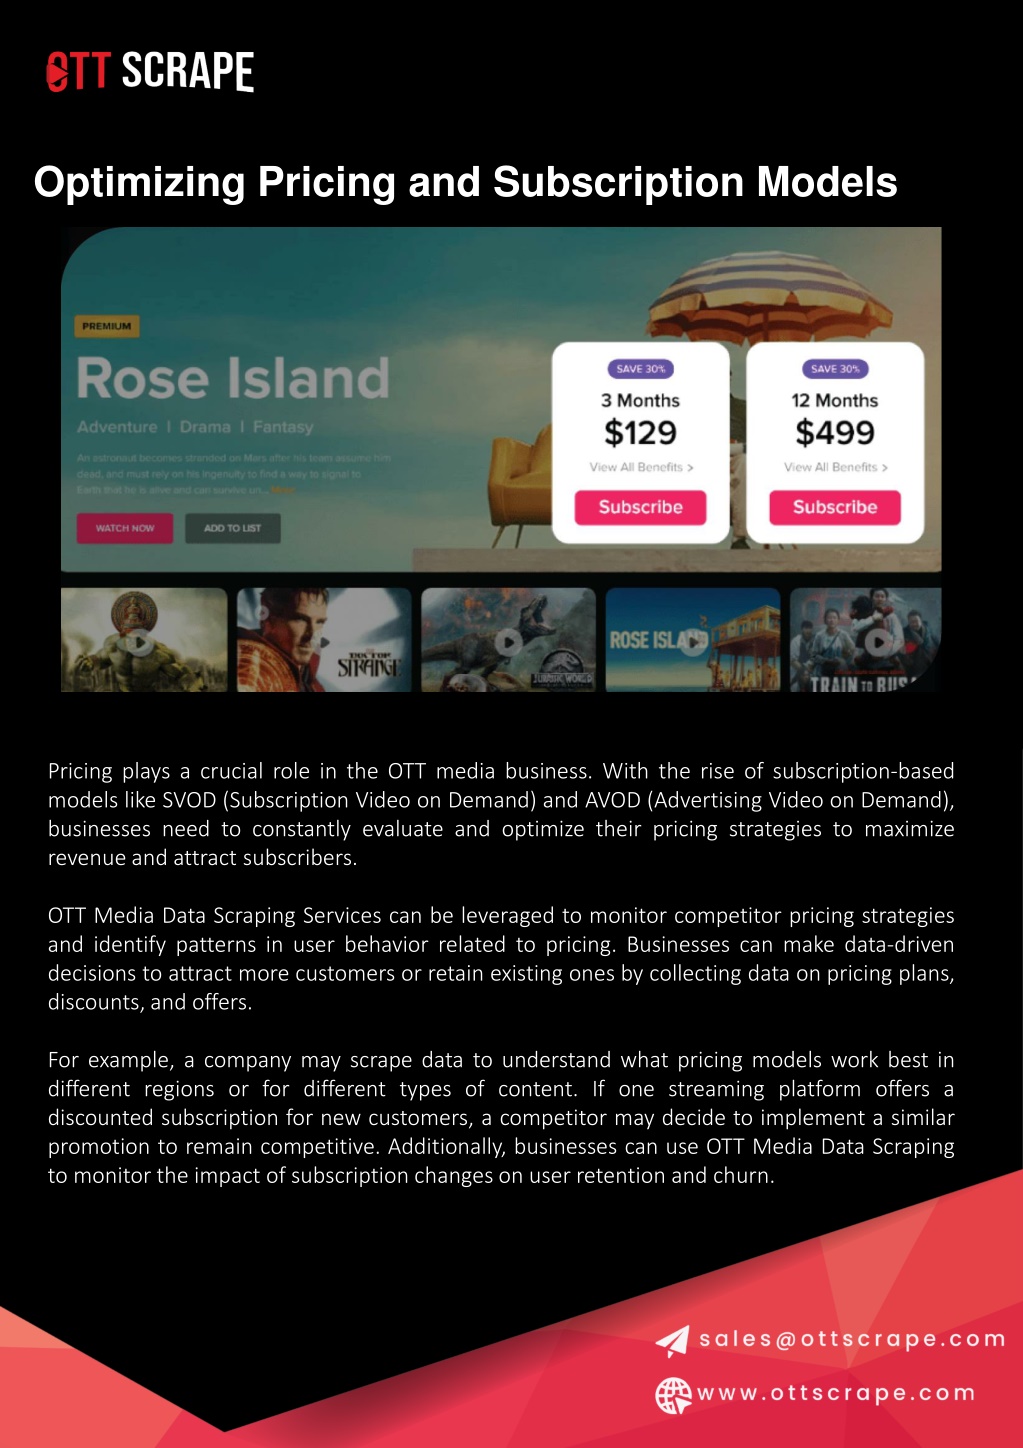Screen dimensions: 1023x1448
Task: Click the Save 30% badge on 12 Months
Action: pyautogui.click(x=835, y=369)
